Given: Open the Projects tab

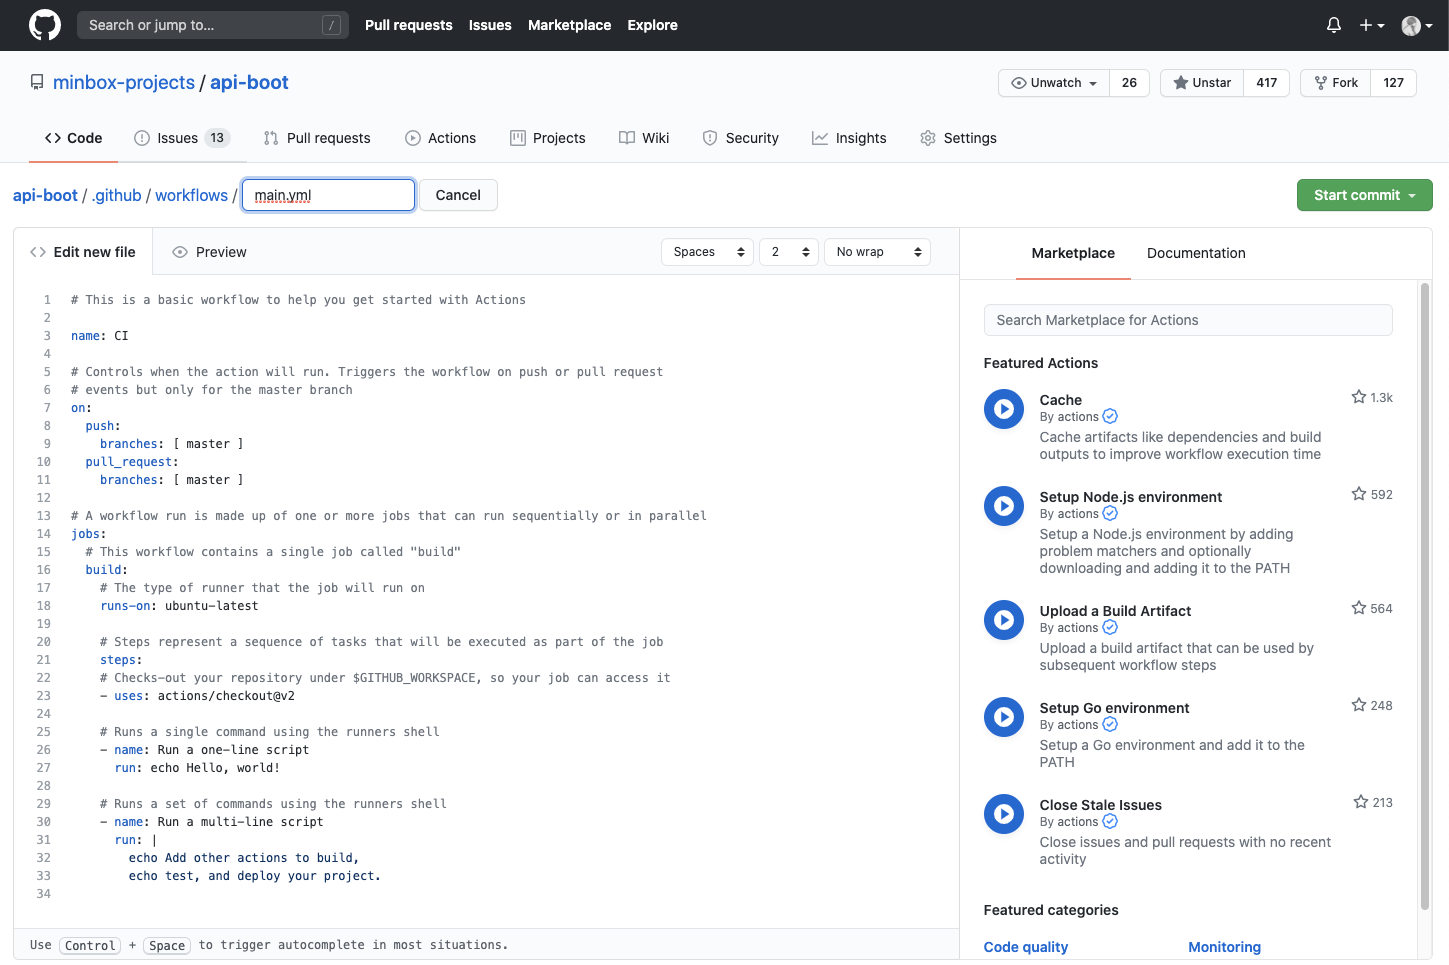Looking at the screenshot, I should 547,138.
